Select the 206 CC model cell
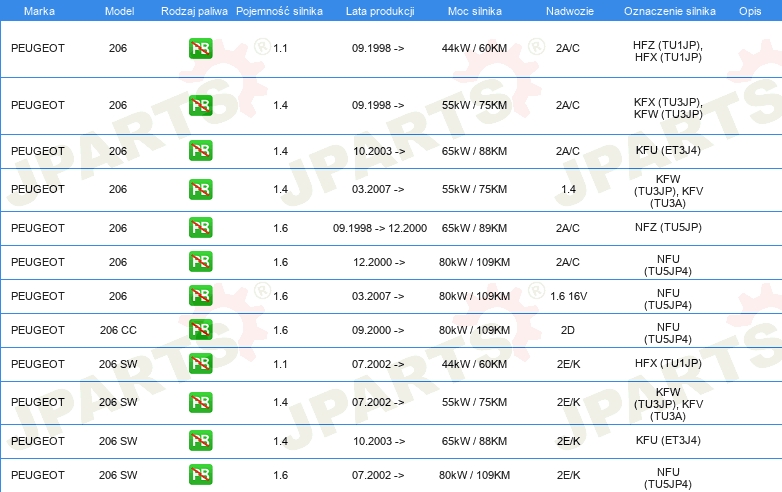 point(118,330)
